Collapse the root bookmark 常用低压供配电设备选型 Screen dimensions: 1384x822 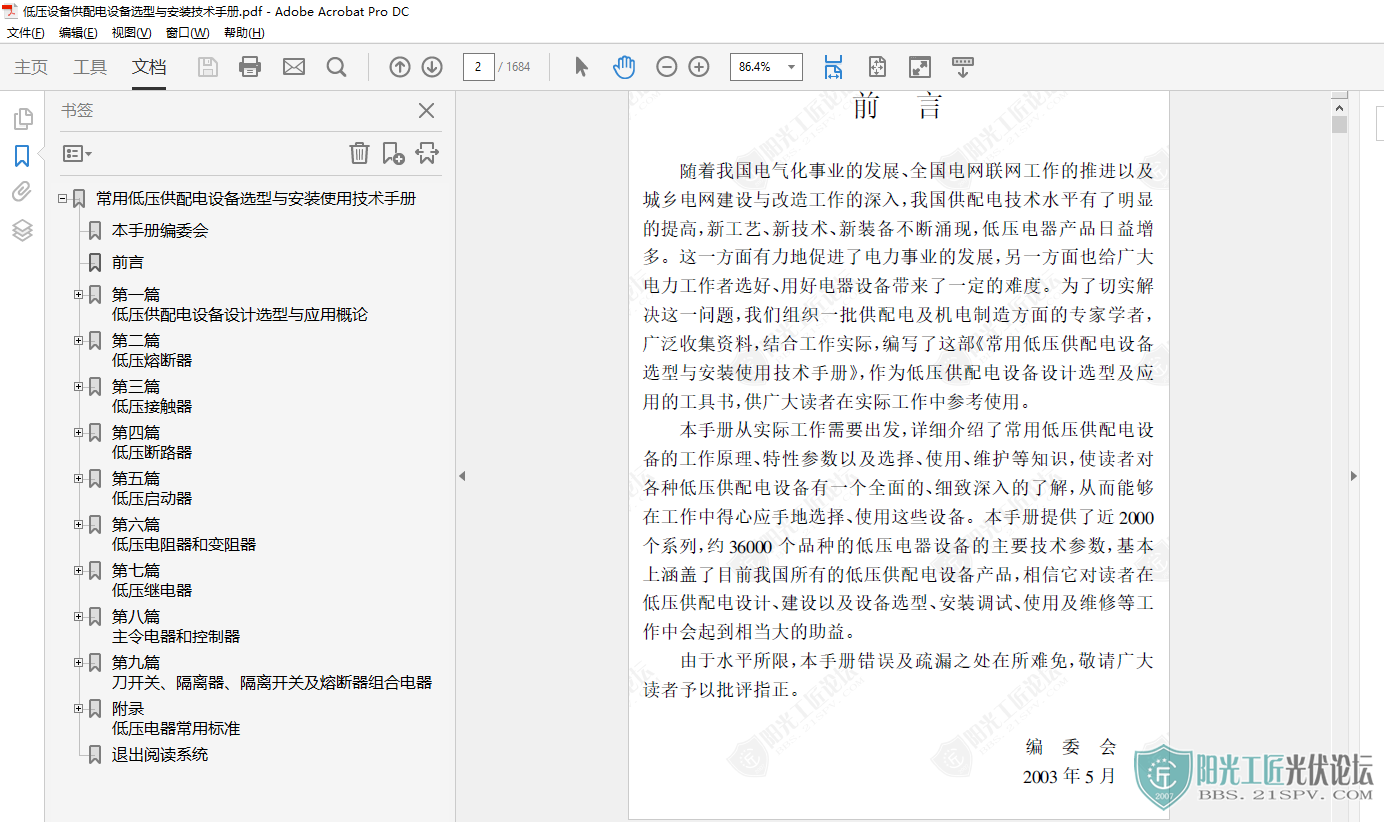click(62, 198)
